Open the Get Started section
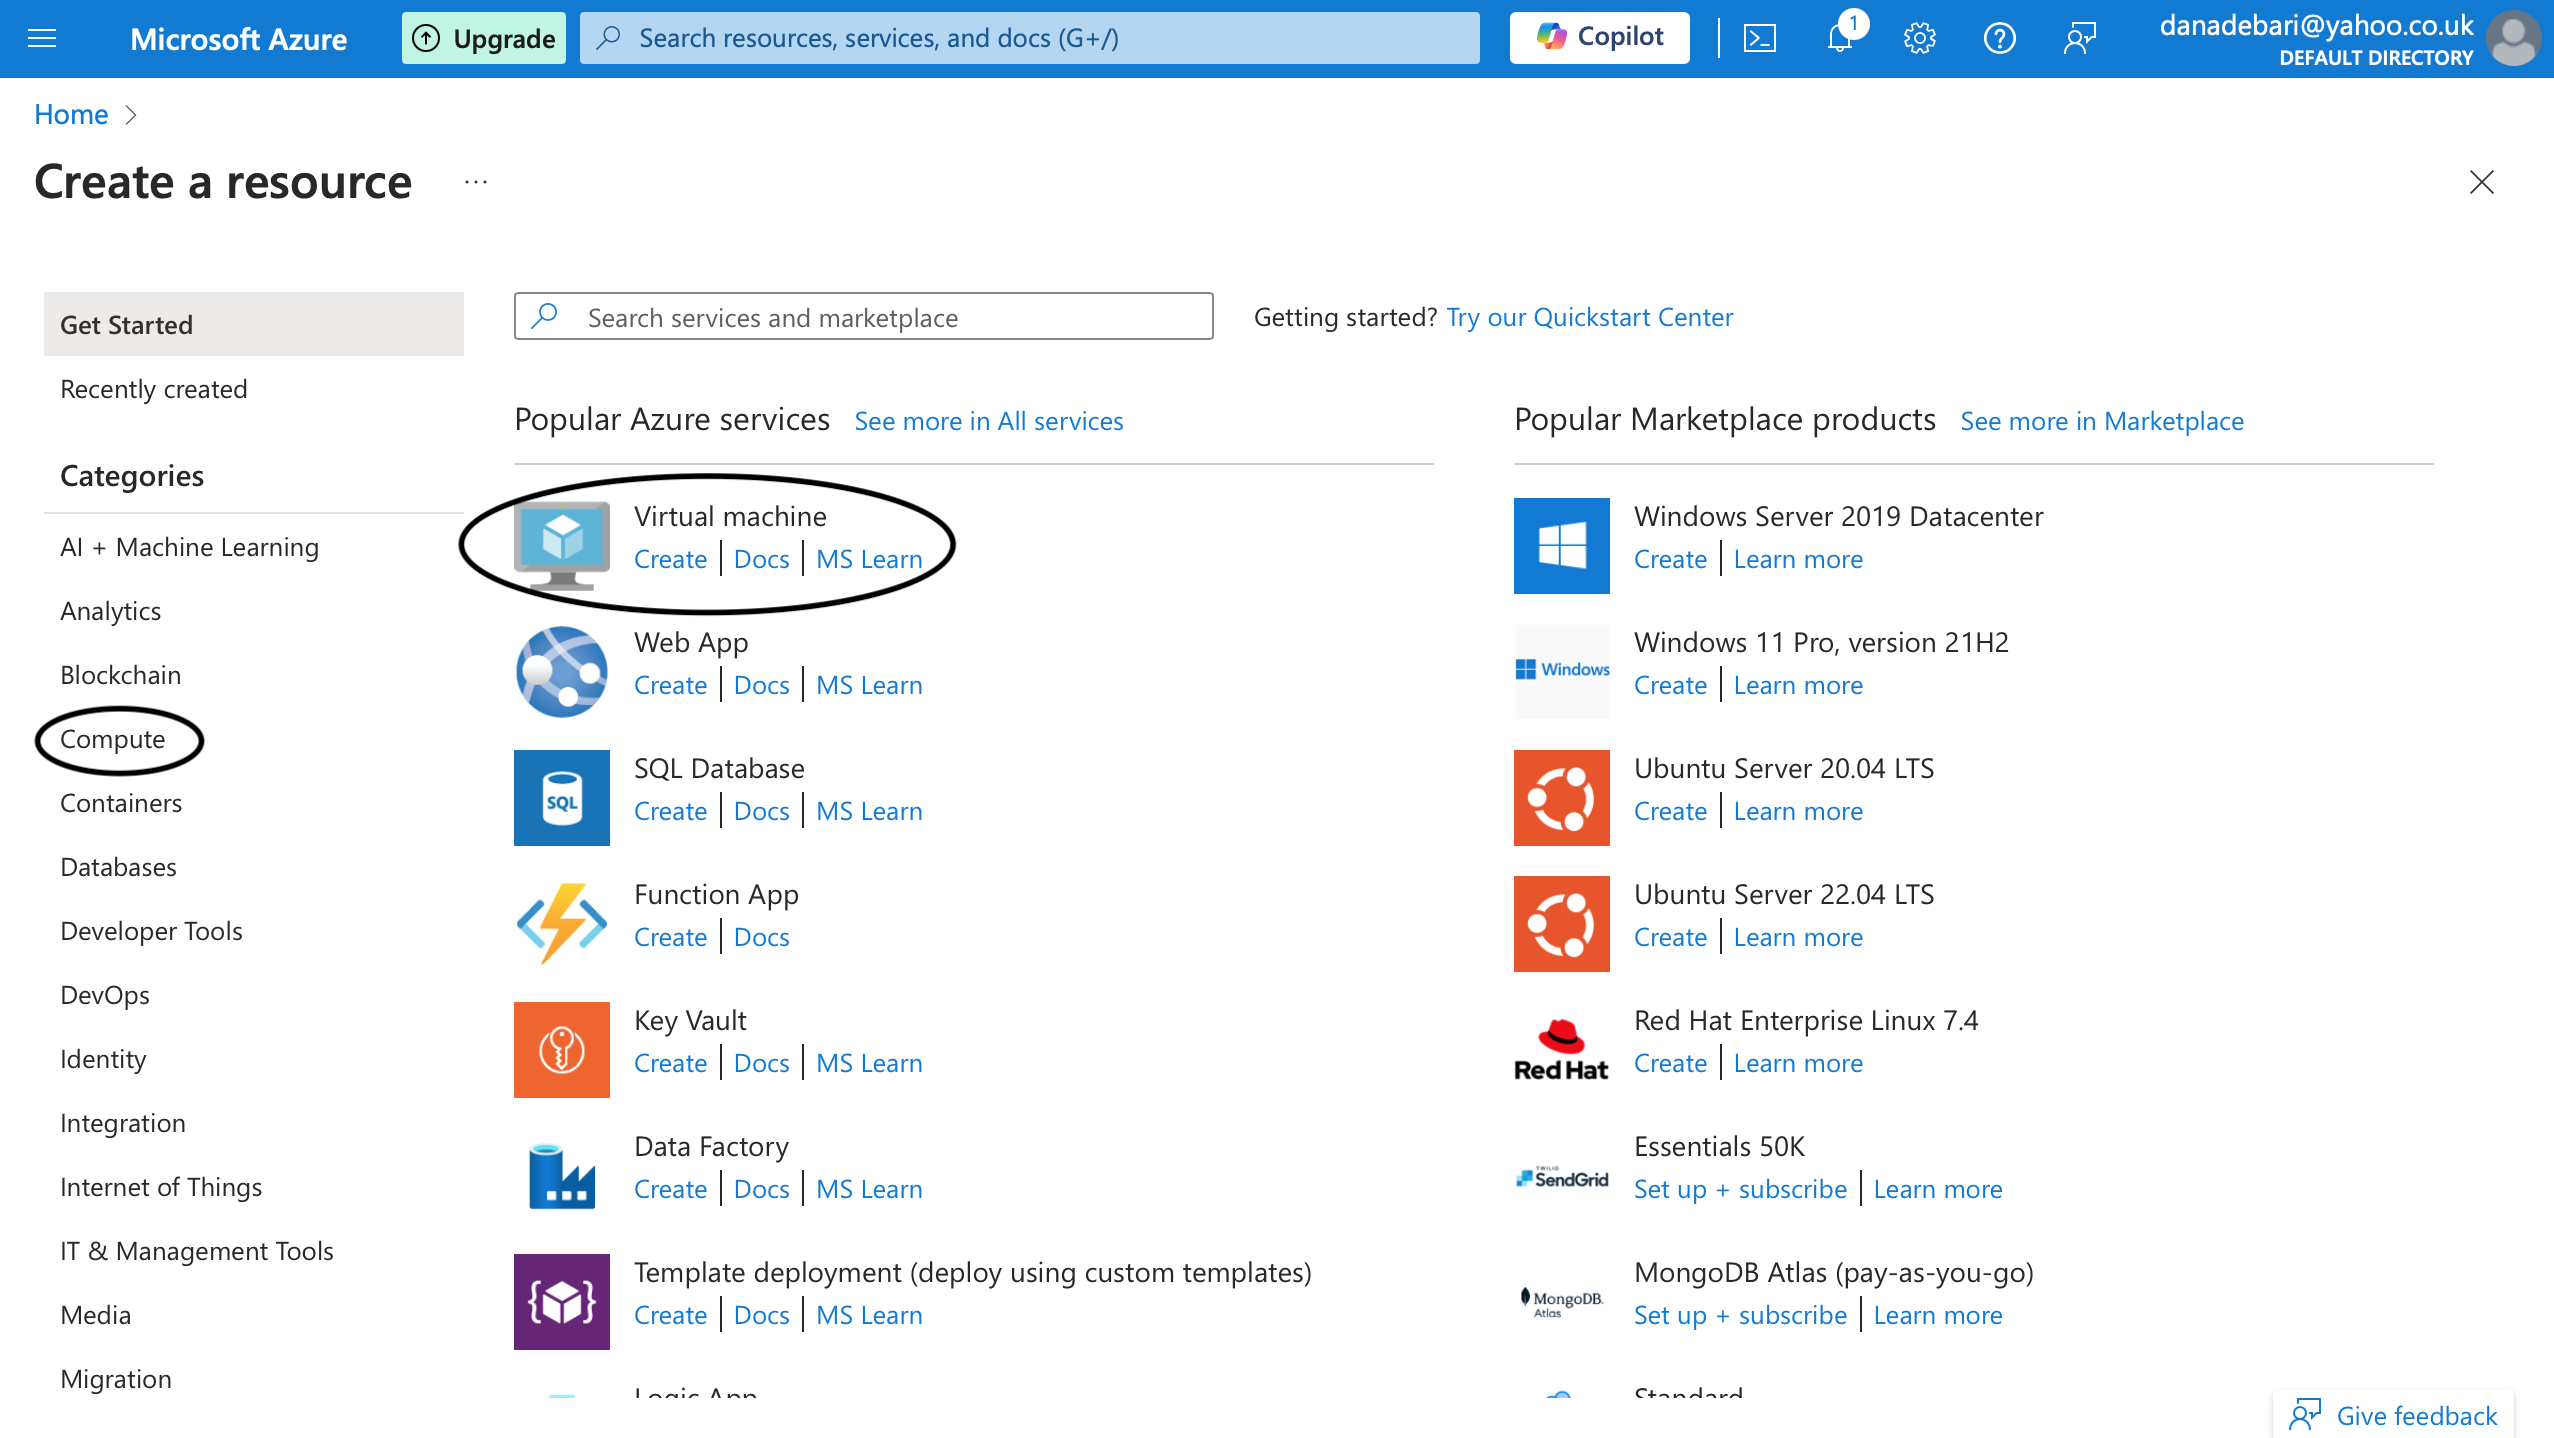This screenshot has height=1438, width=2554. [127, 325]
